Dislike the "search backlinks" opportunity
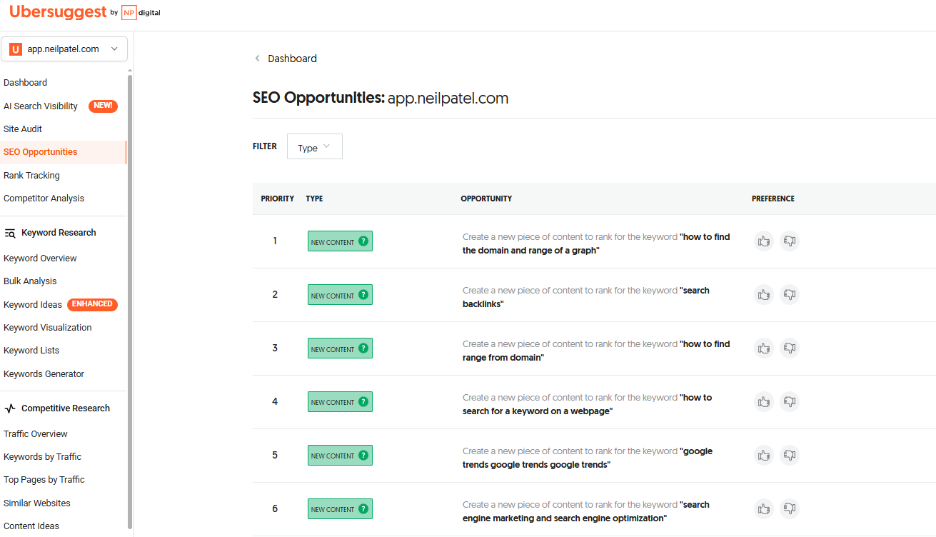 (790, 295)
